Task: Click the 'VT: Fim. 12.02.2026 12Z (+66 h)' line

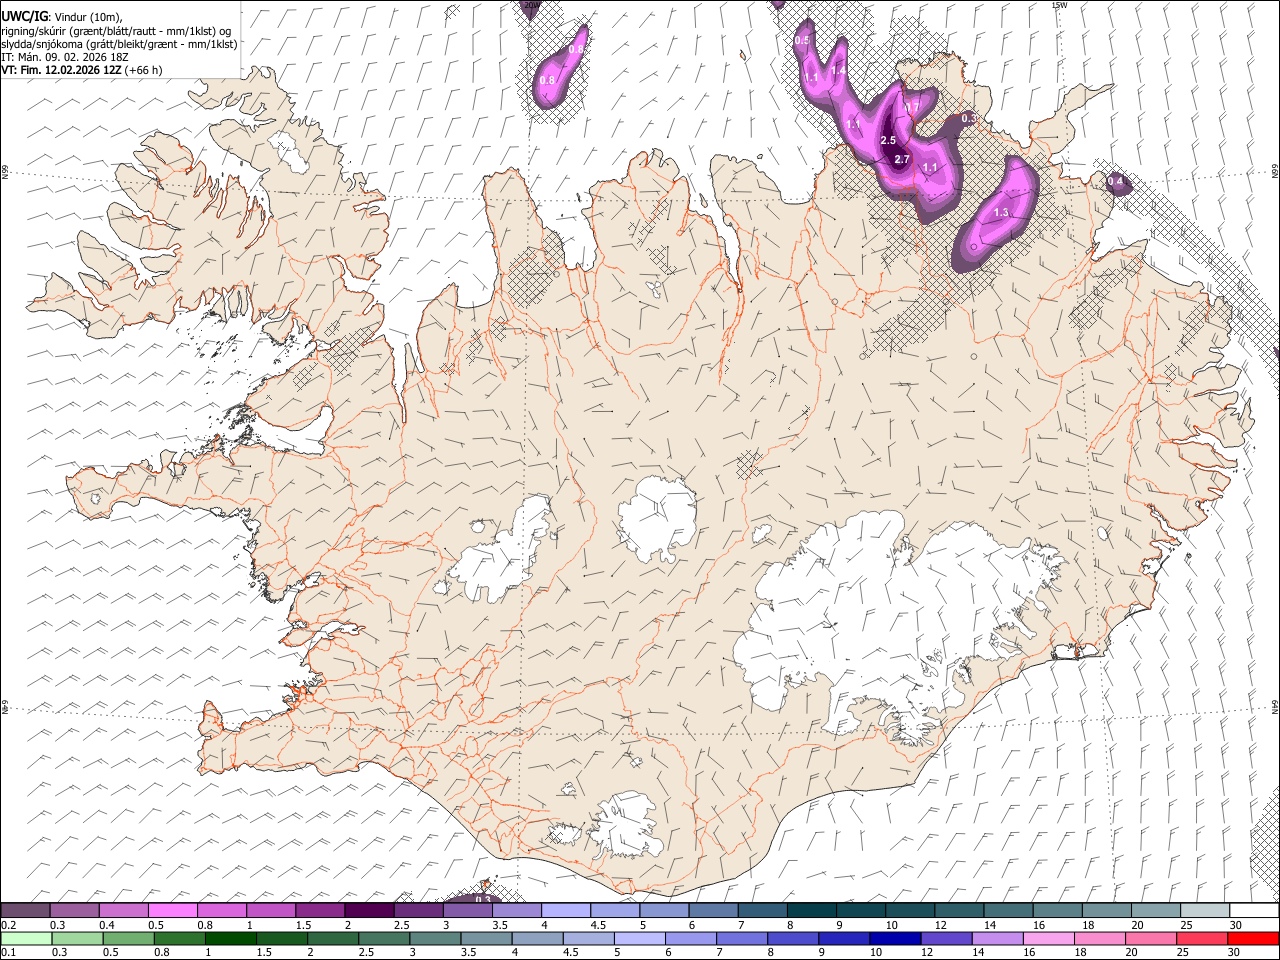Action: click(81, 70)
